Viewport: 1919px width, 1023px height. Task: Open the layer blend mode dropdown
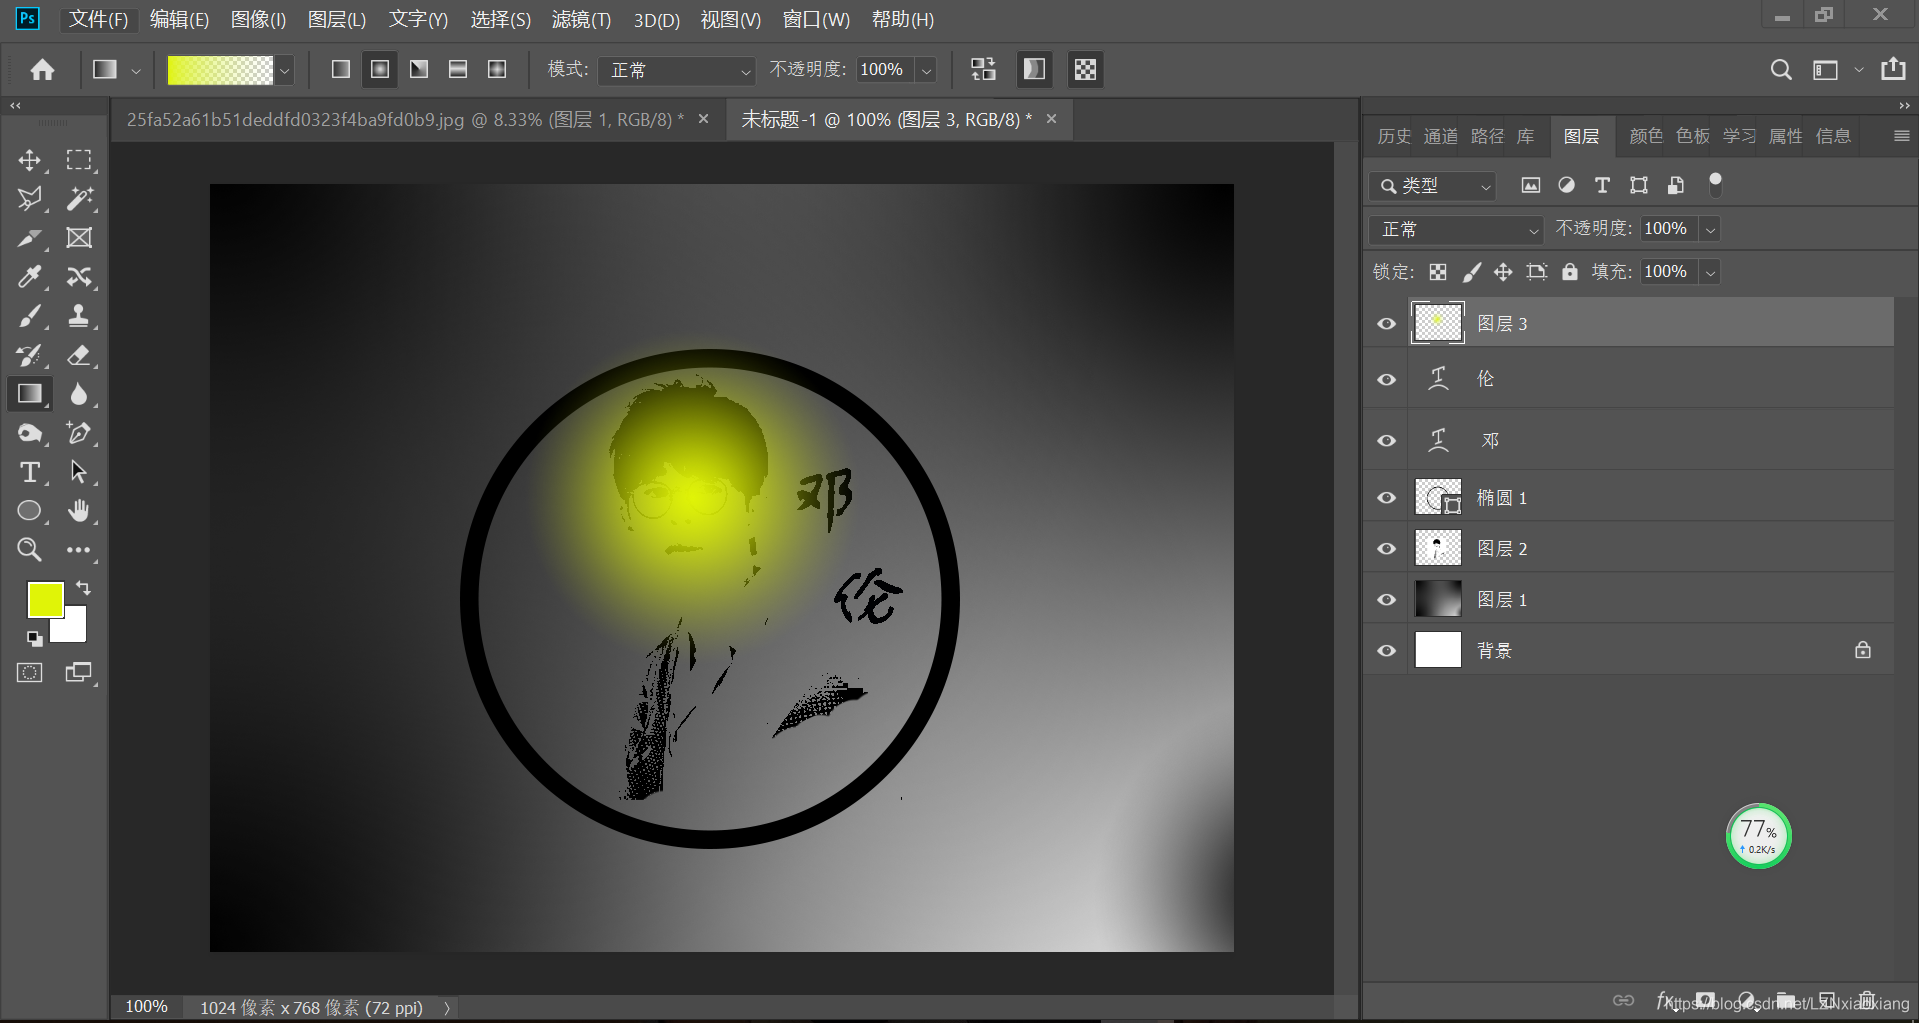click(1455, 229)
